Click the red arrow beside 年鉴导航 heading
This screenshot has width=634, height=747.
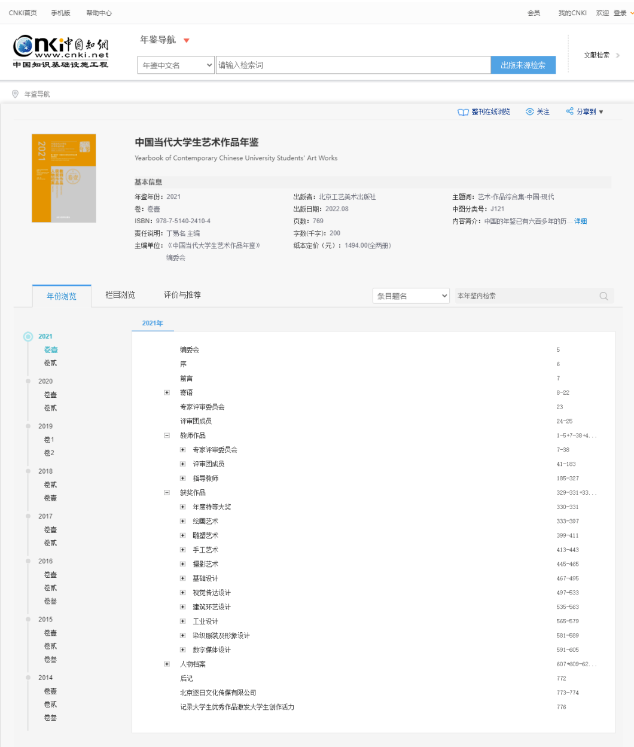point(186,40)
